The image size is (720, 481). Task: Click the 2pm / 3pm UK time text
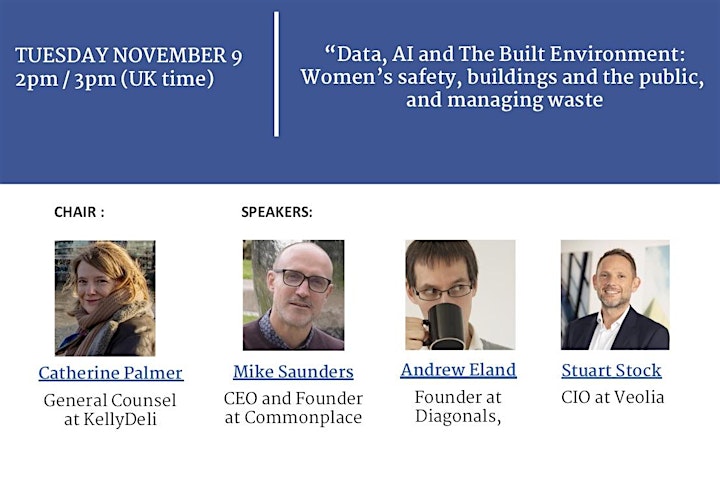tap(115, 79)
